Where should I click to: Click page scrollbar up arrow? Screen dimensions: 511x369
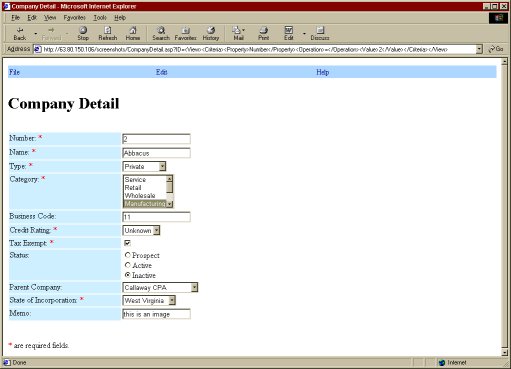(504, 61)
